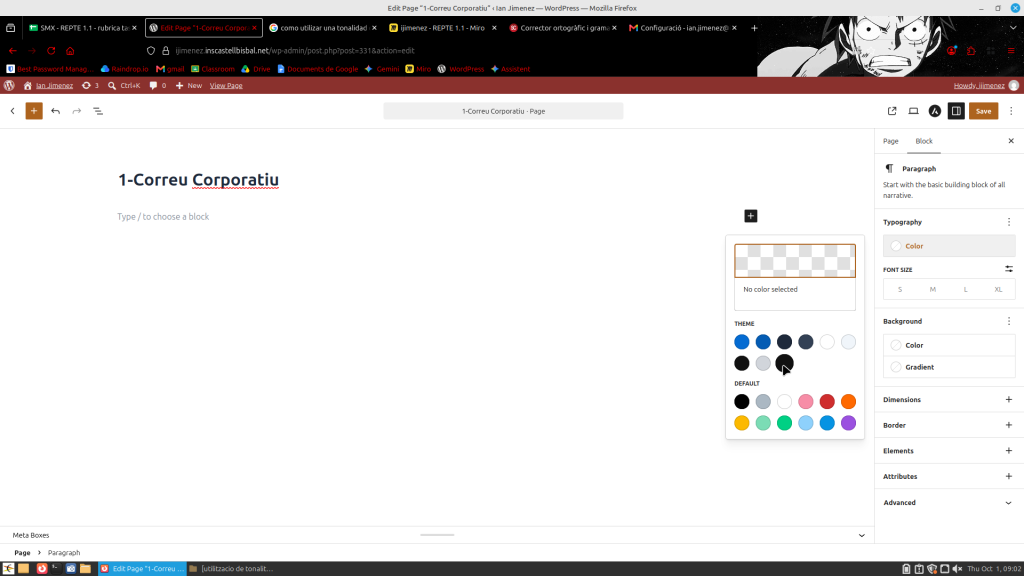Click the black add block plus in canvas
The height and width of the screenshot is (576, 1024).
[750, 216]
